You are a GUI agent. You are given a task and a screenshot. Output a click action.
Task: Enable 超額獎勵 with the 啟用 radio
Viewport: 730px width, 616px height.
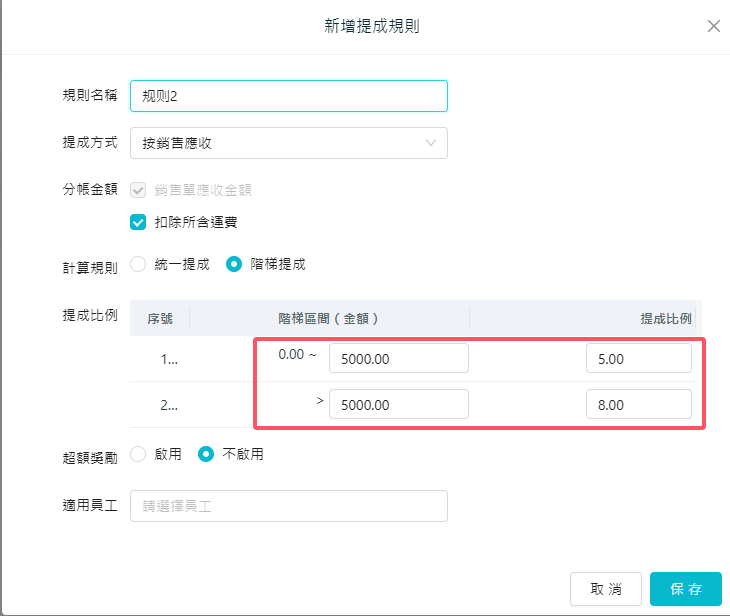pos(139,454)
